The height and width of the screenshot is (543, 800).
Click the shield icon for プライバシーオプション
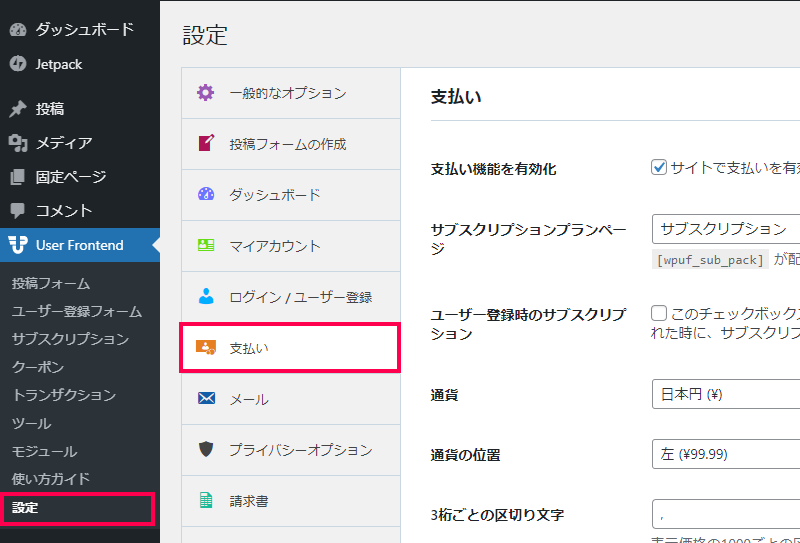click(x=206, y=449)
